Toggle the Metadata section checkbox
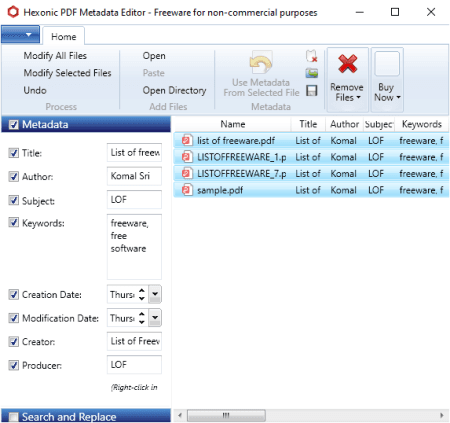This screenshot has height=423, width=450. [14, 125]
